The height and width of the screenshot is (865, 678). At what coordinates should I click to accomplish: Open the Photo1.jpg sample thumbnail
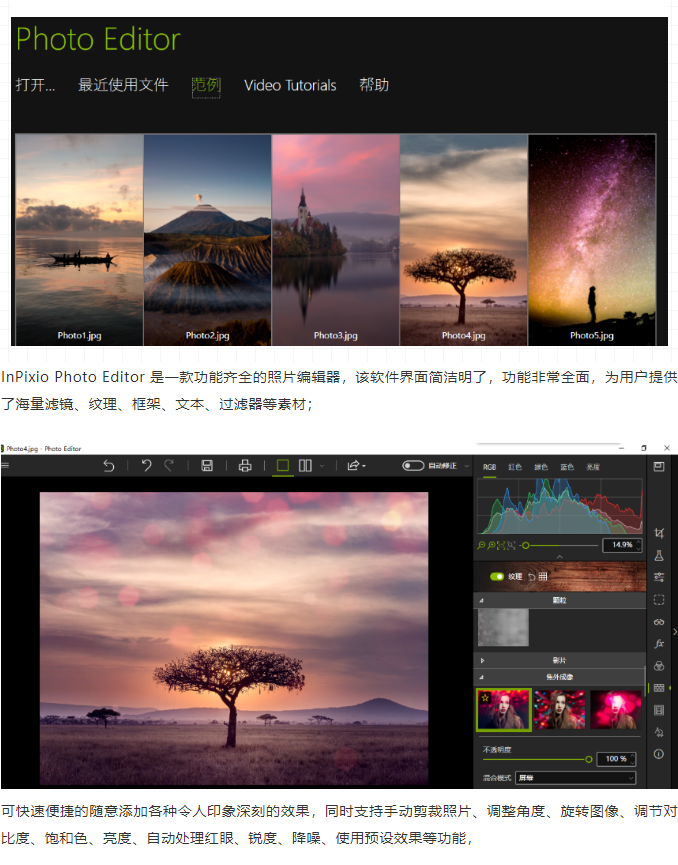79,240
